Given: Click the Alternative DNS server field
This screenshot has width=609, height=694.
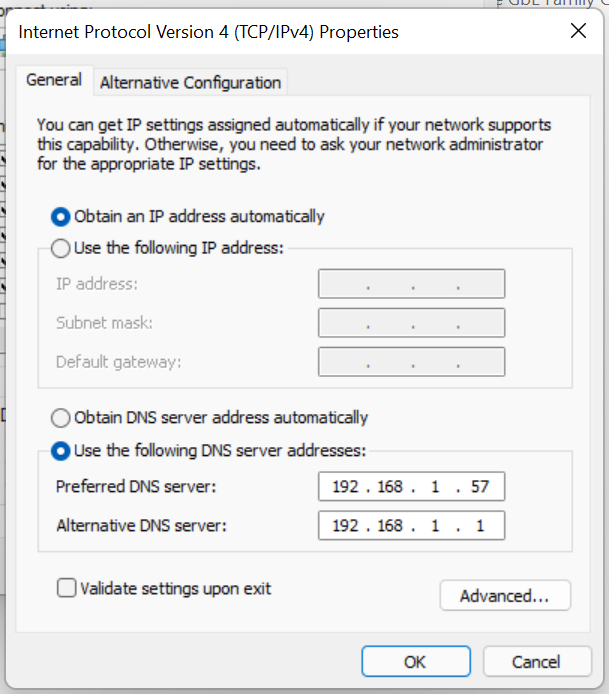Looking at the screenshot, I should coord(411,525).
